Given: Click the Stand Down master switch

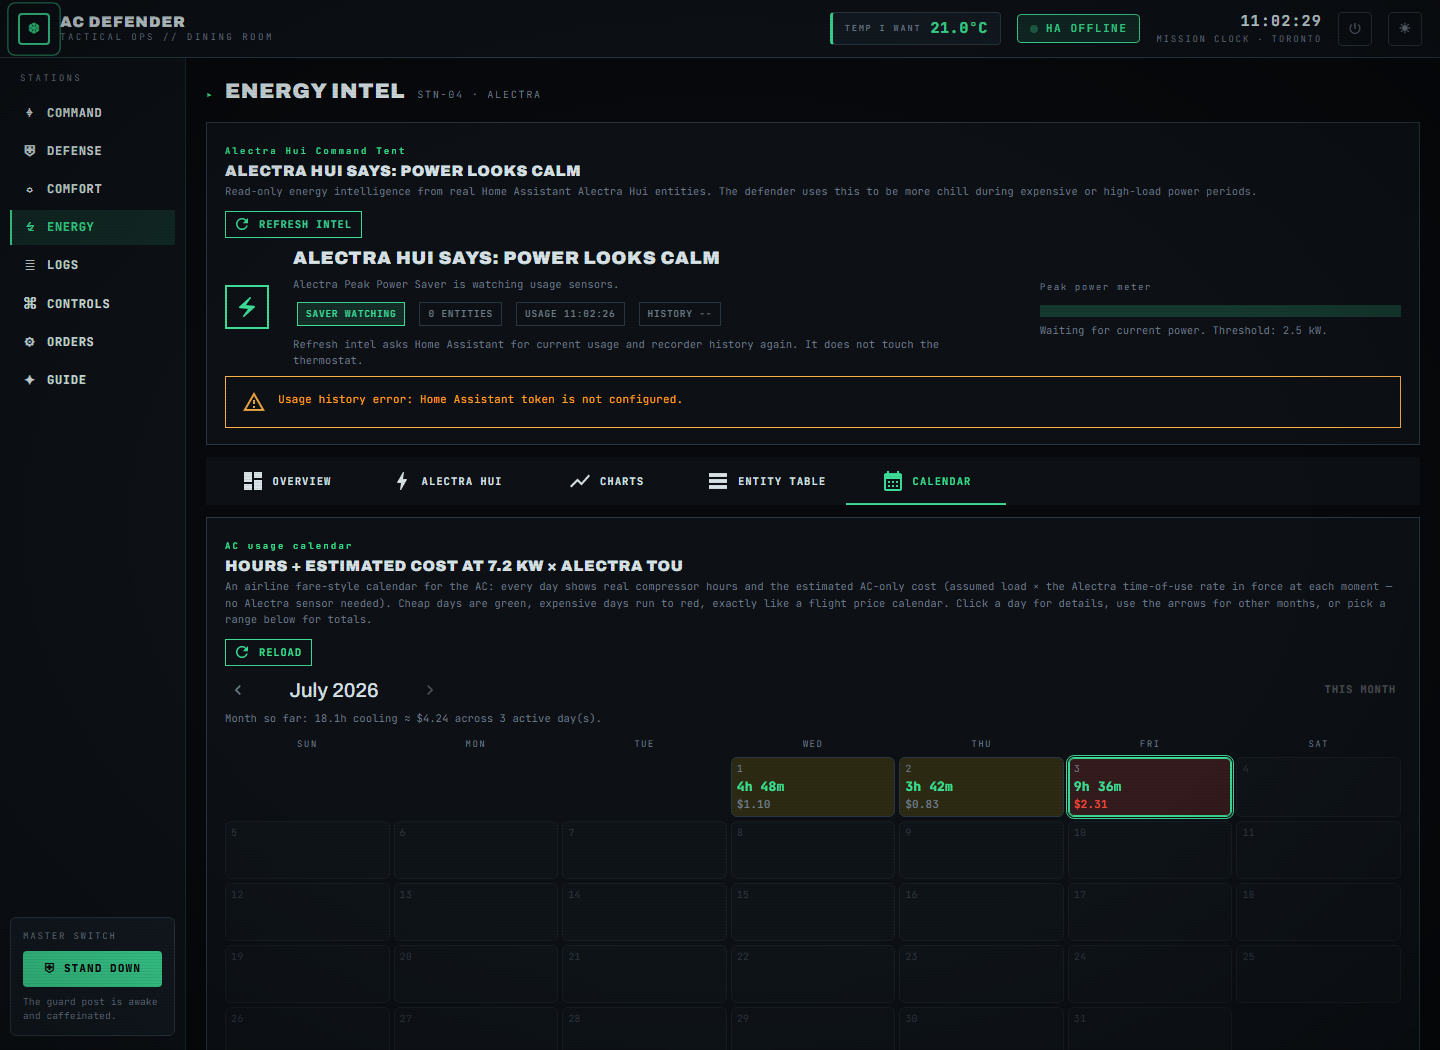Looking at the screenshot, I should [x=92, y=969].
